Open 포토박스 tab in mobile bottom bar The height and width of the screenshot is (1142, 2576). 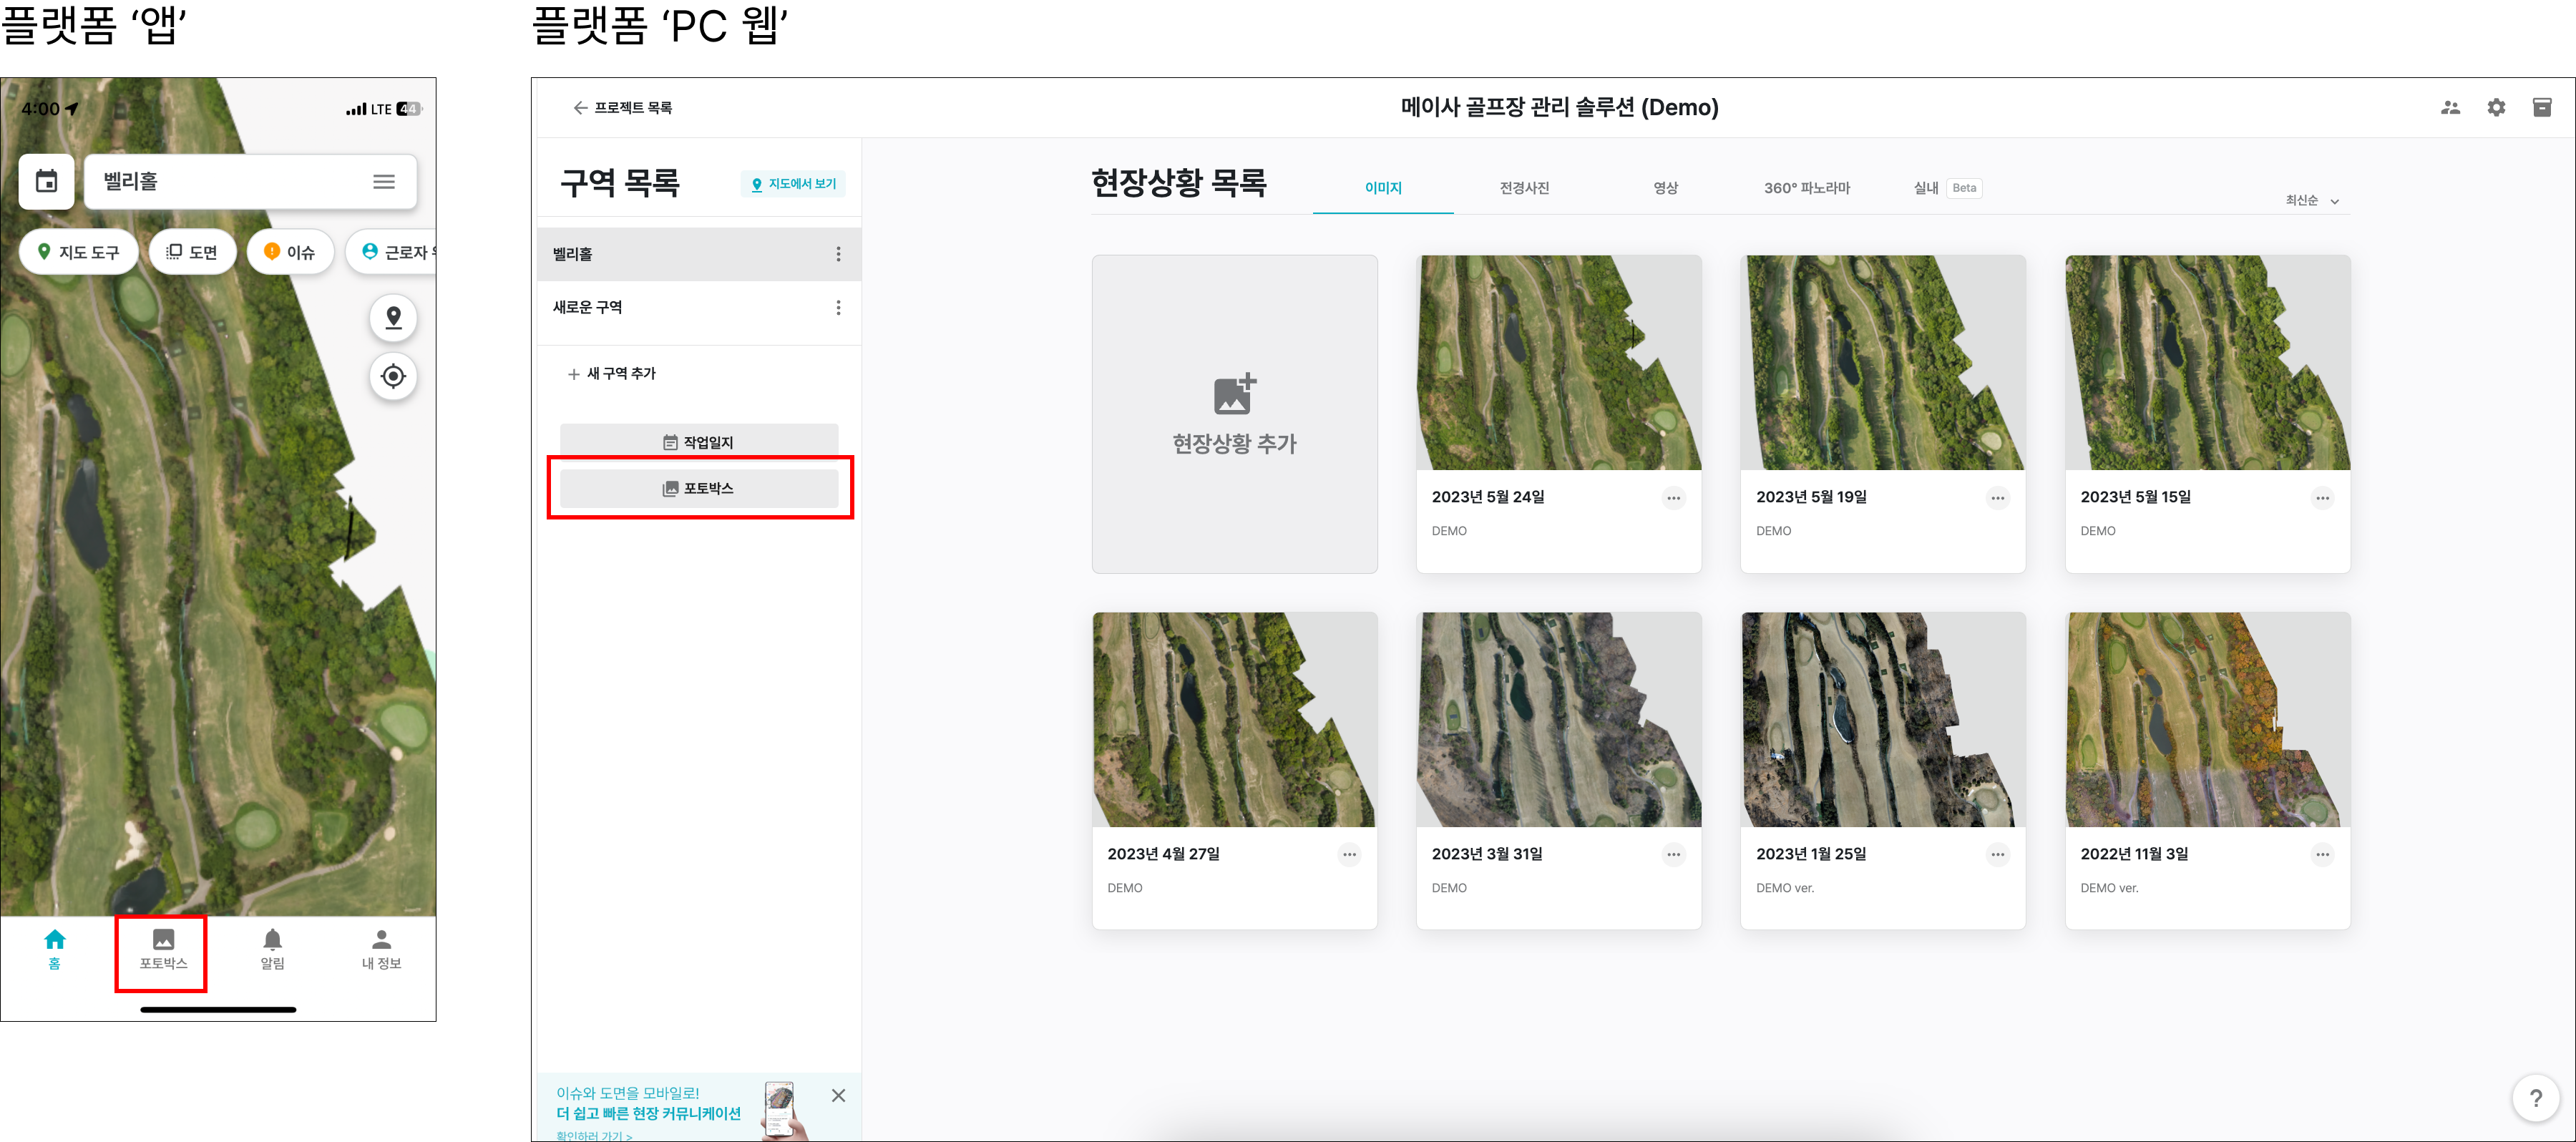coord(162,949)
